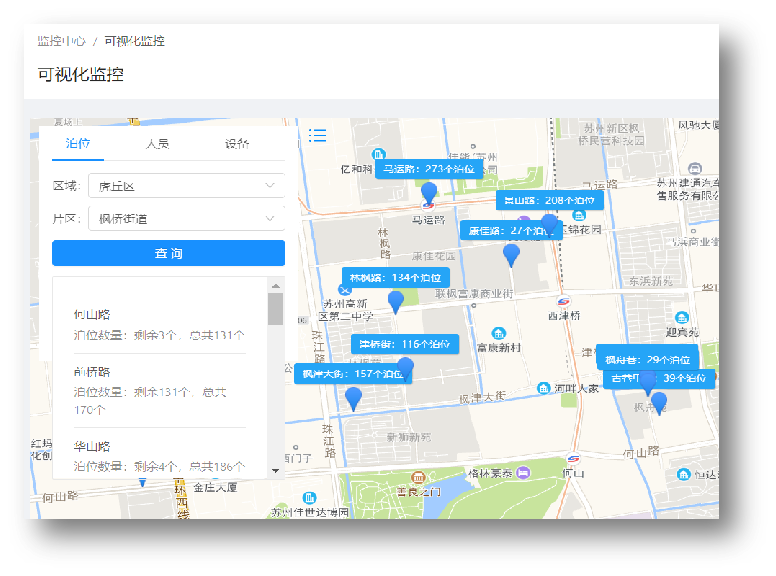Select the map pin below the 39个泊位 label
776x576 pixels.
tap(658, 402)
